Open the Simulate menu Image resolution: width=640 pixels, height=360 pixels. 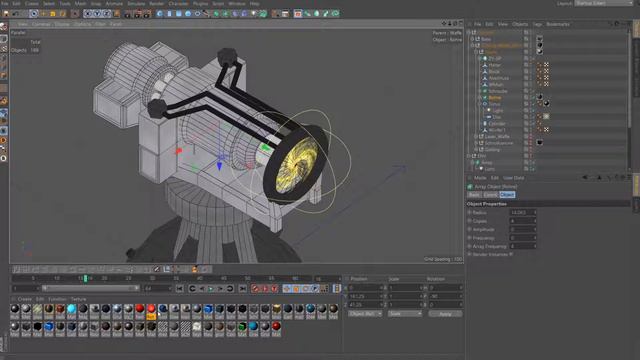point(136,3)
